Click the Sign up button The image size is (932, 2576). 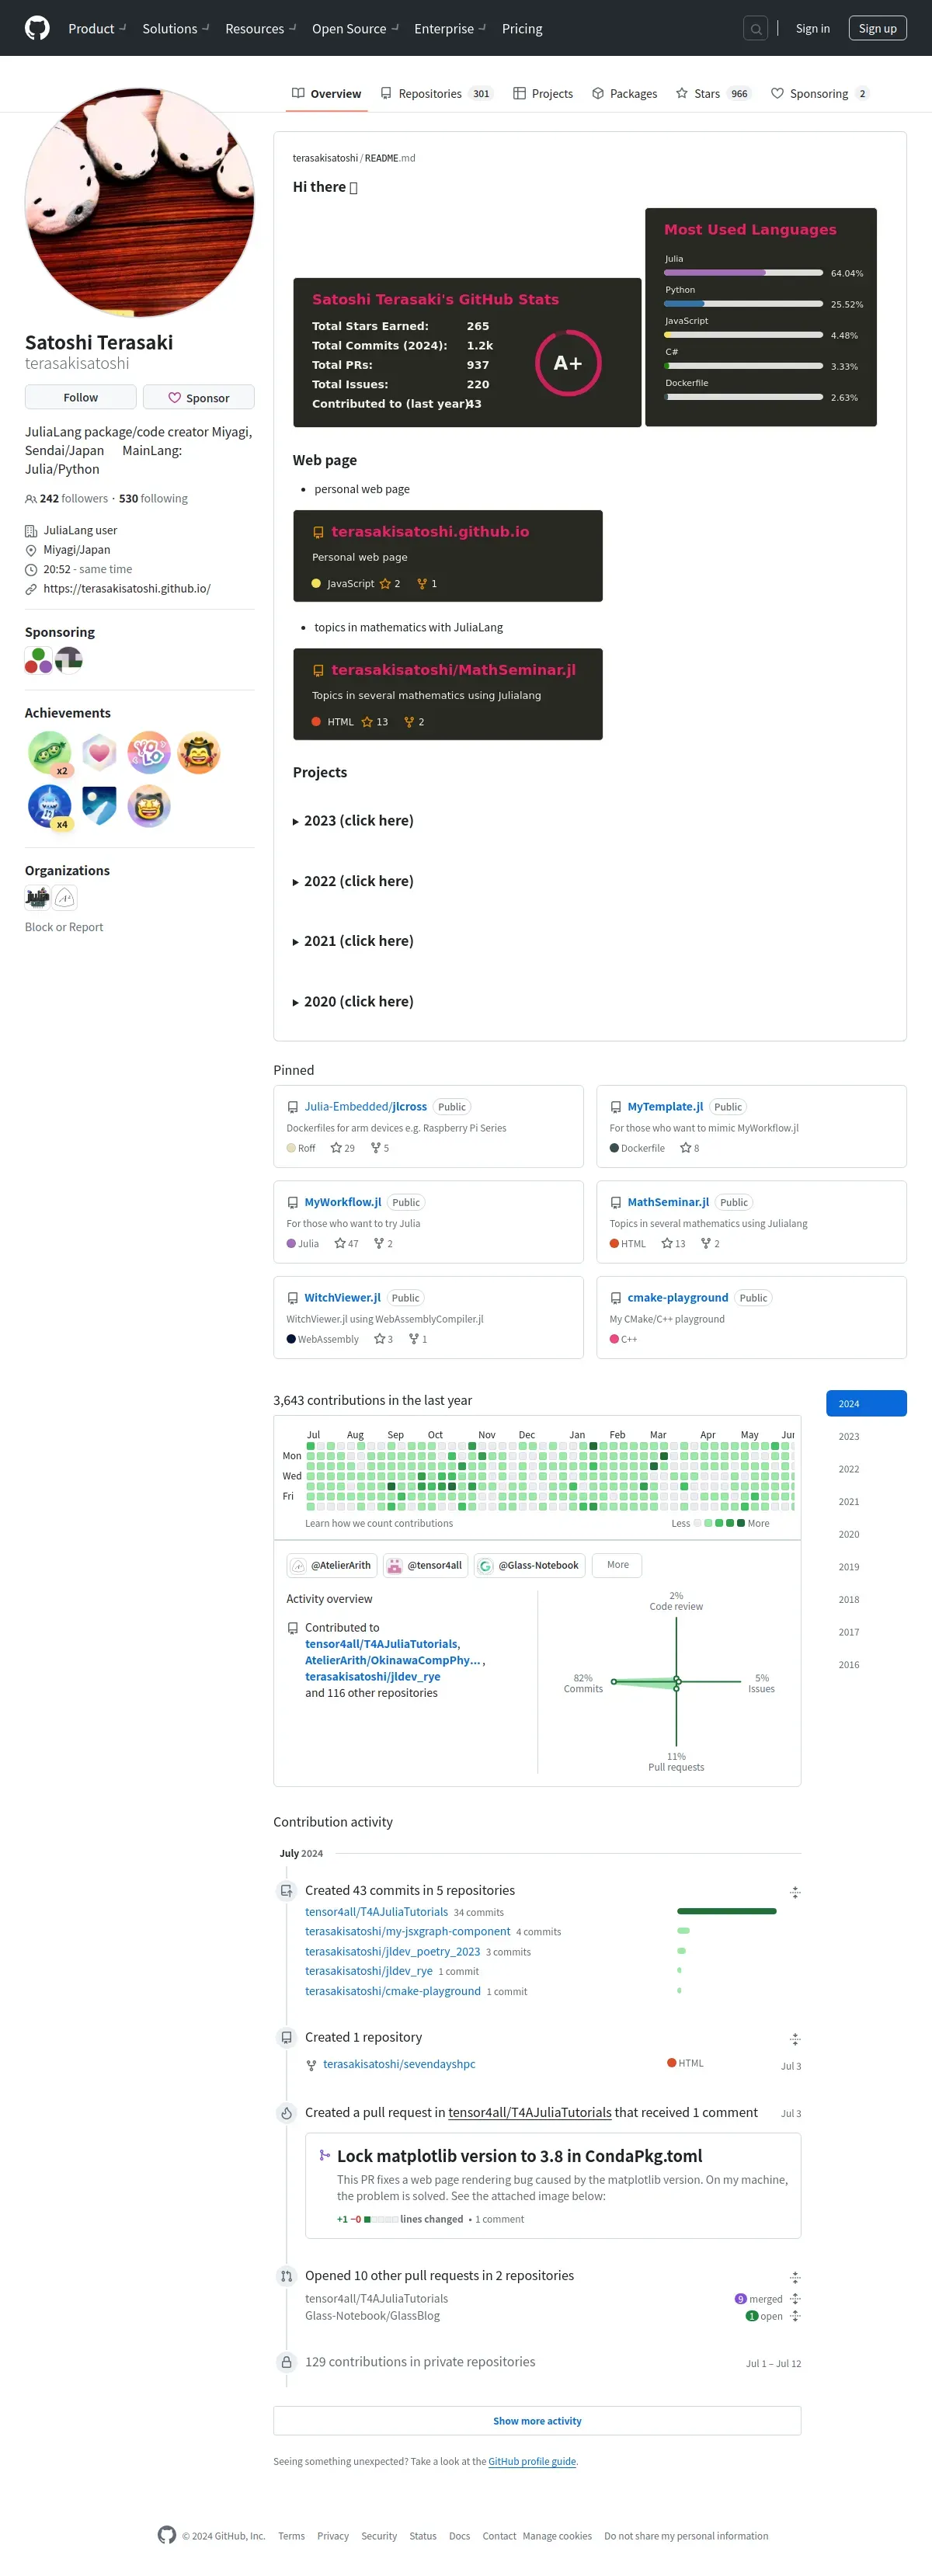[877, 29]
